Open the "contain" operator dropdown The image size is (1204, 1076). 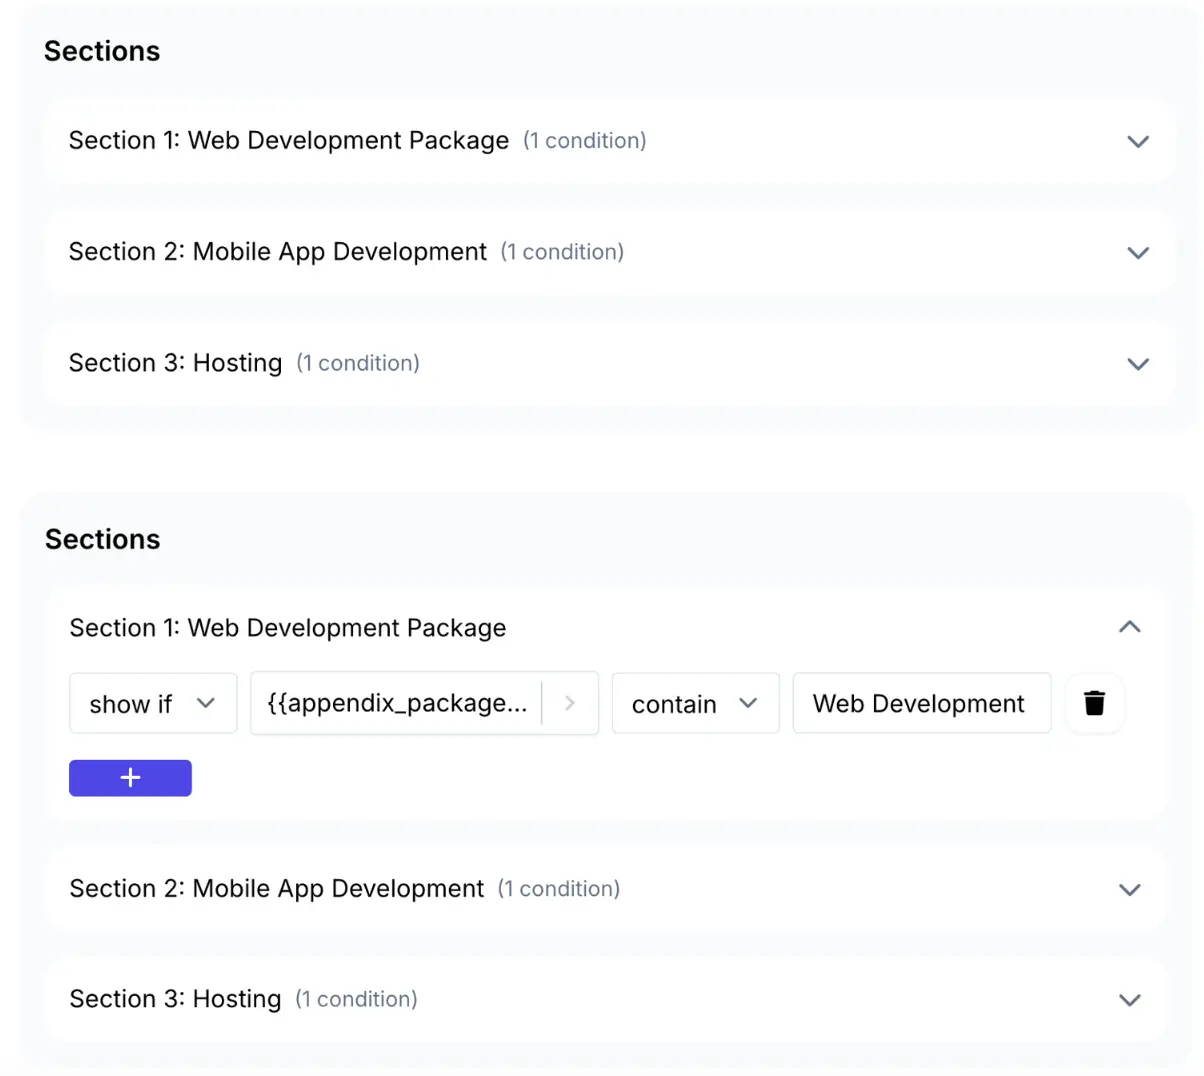coord(694,703)
